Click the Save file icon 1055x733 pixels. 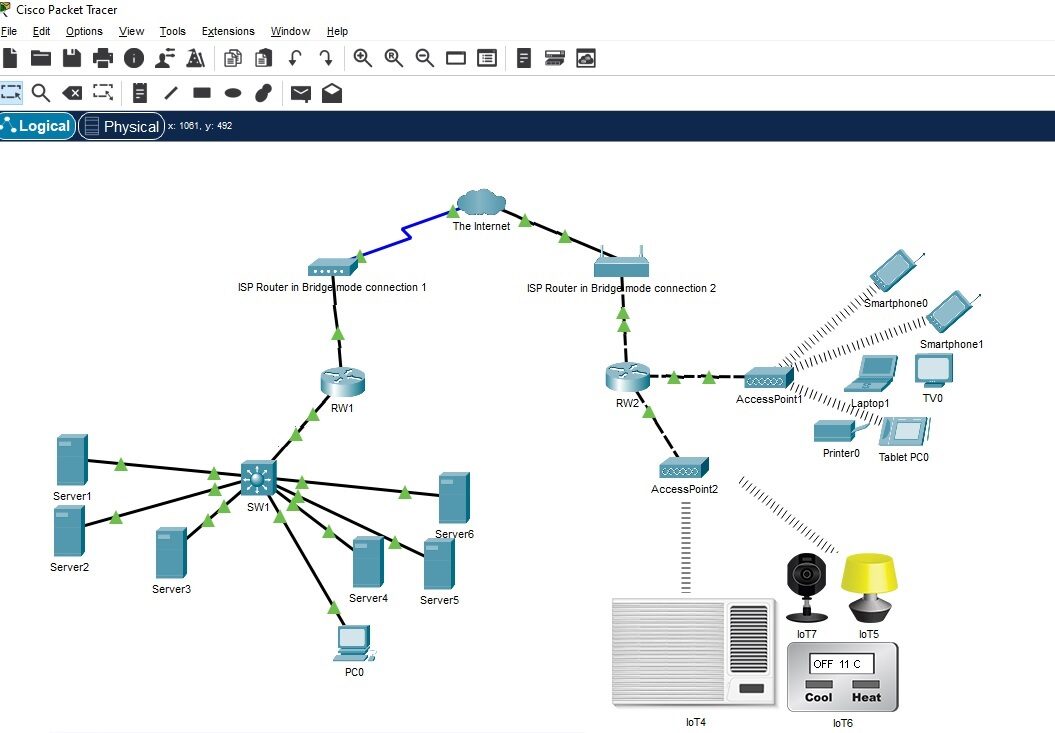coord(72,58)
